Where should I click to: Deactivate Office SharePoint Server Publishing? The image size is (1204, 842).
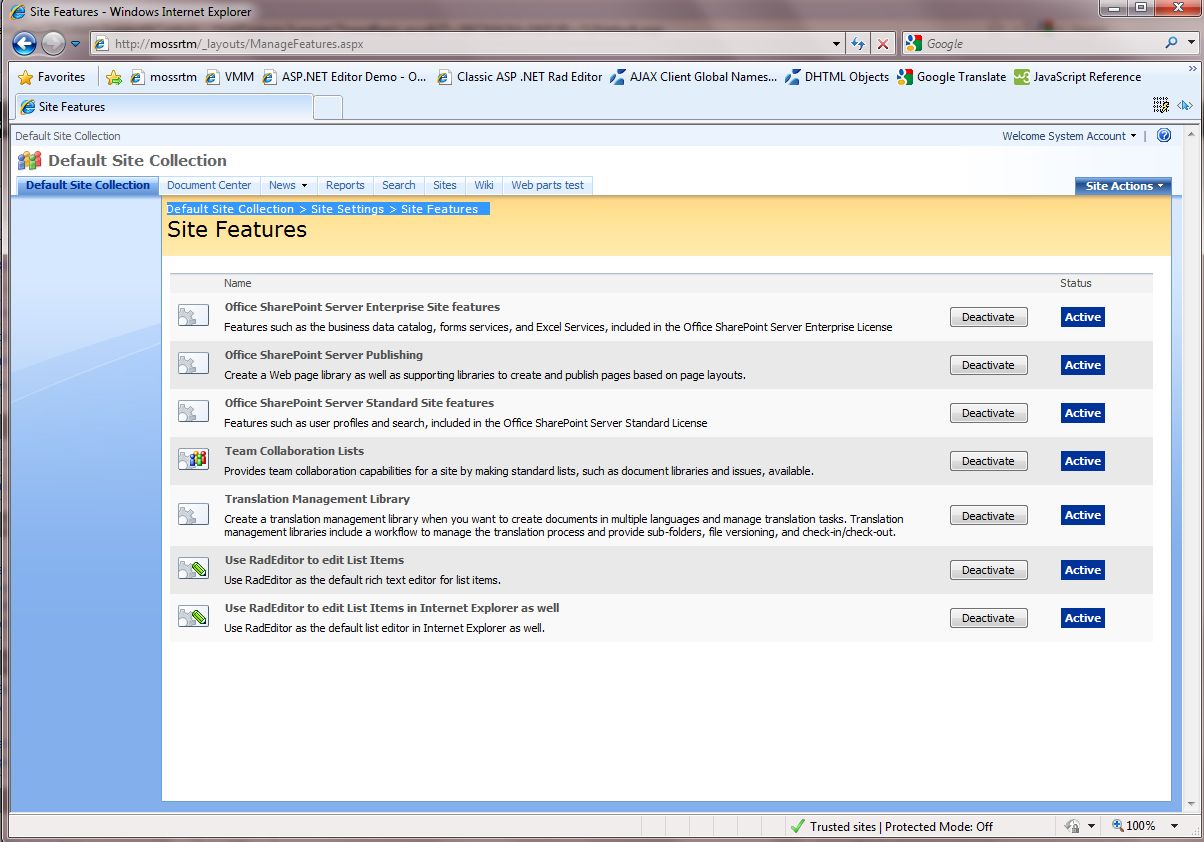[988, 365]
